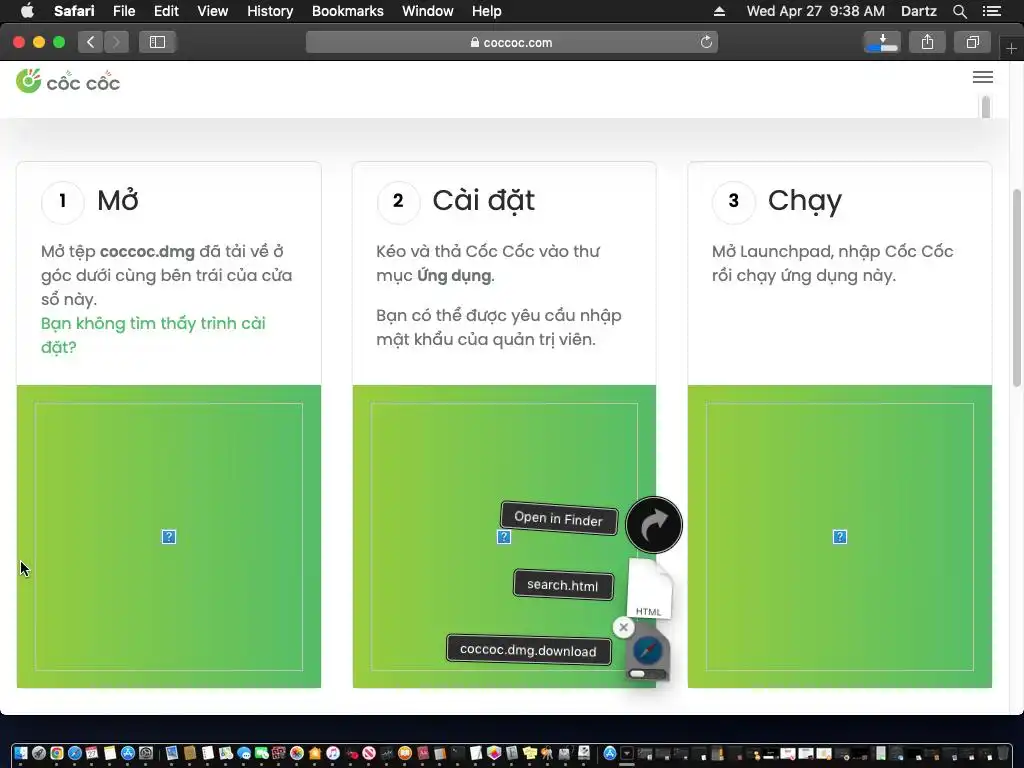Open the Bookmarks menu
The width and height of the screenshot is (1024, 768).
(347, 11)
